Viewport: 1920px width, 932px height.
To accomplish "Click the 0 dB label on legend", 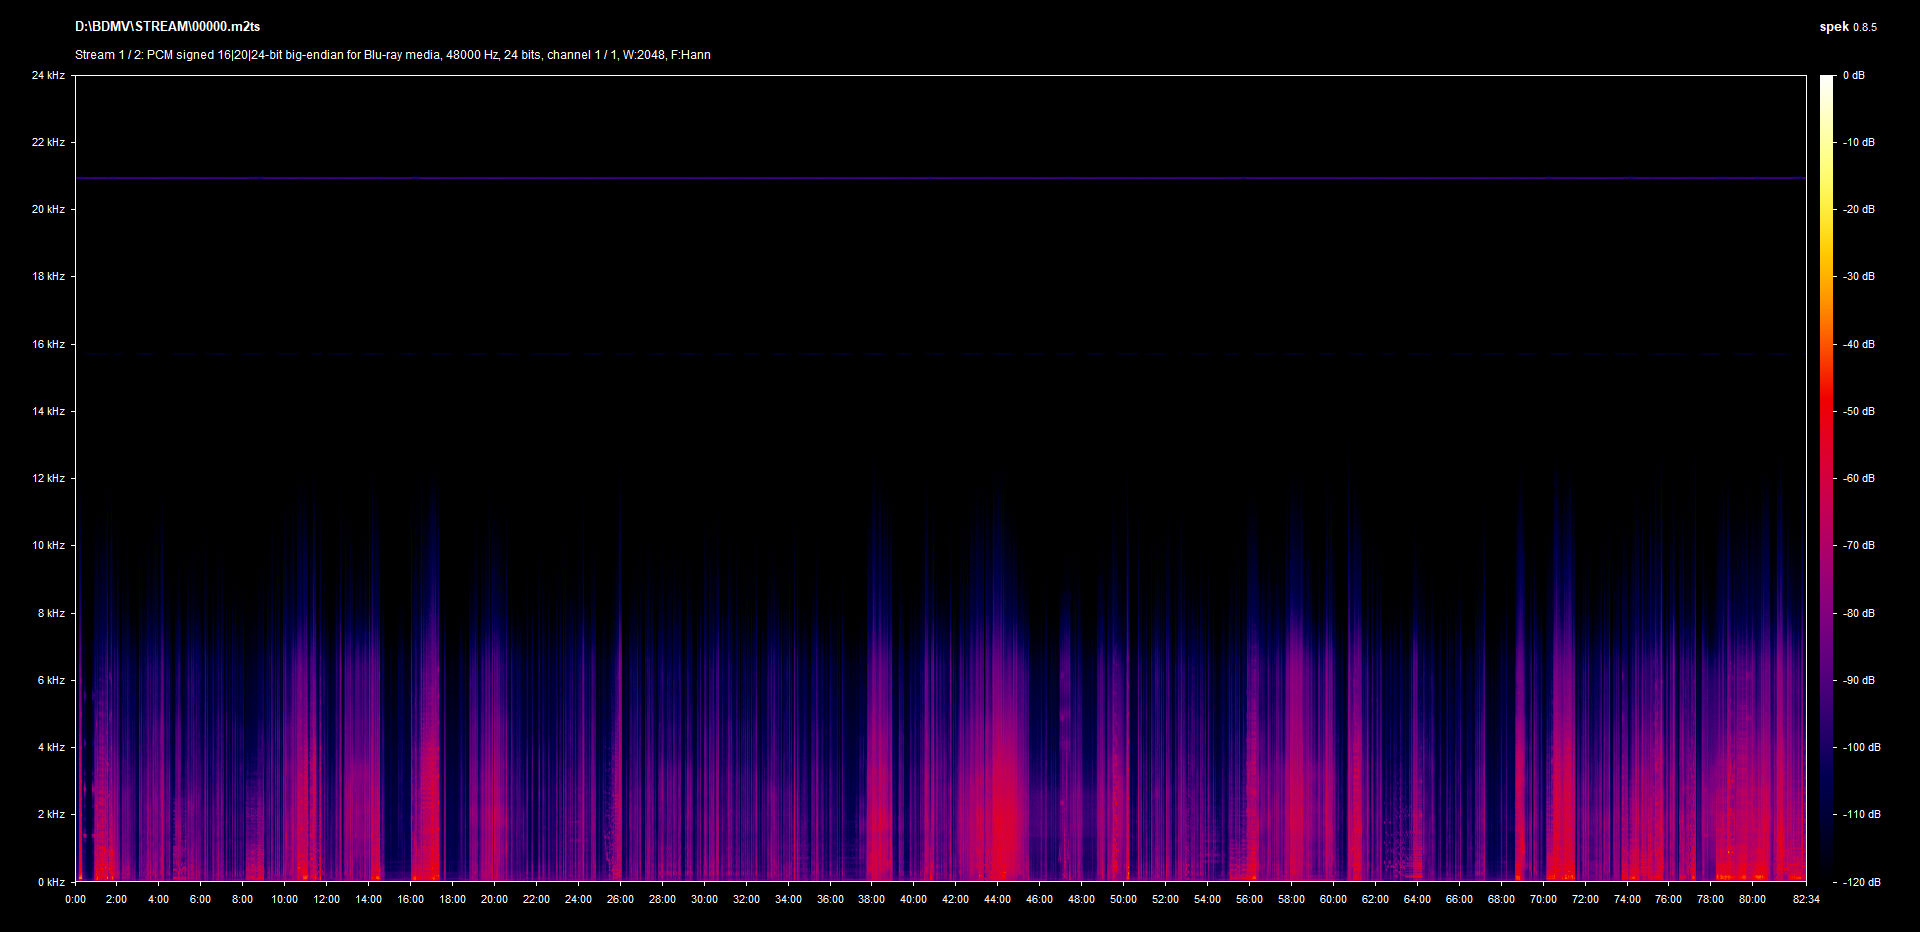I will 1853,75.
